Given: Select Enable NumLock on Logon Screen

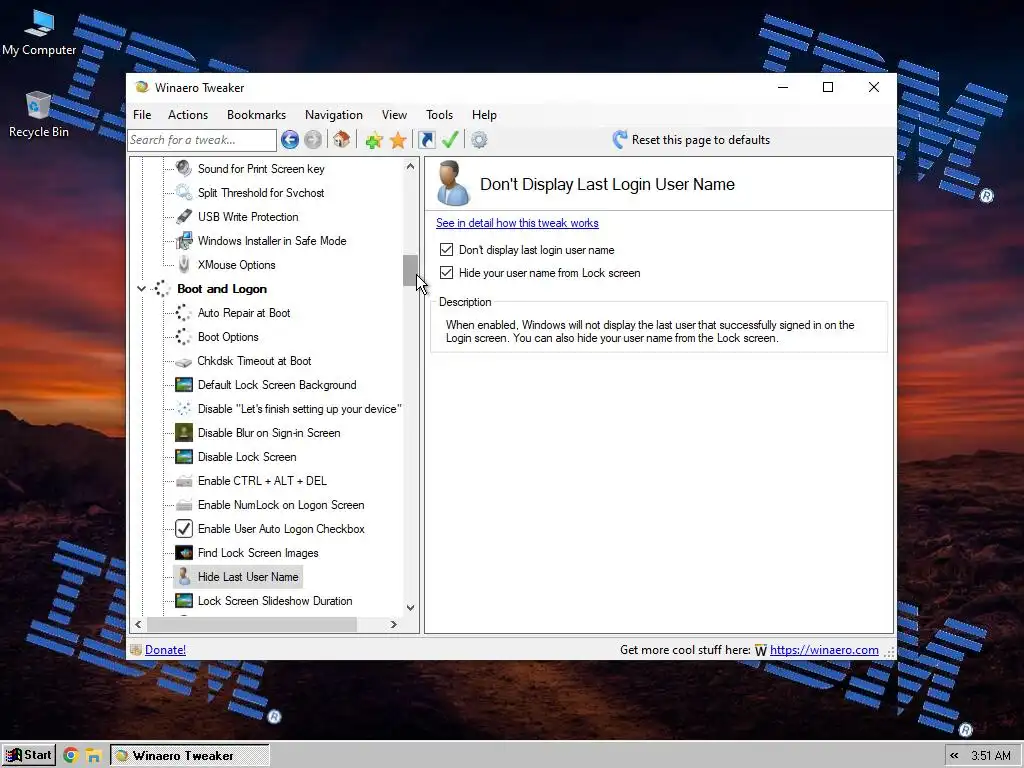Looking at the screenshot, I should pos(281,505).
